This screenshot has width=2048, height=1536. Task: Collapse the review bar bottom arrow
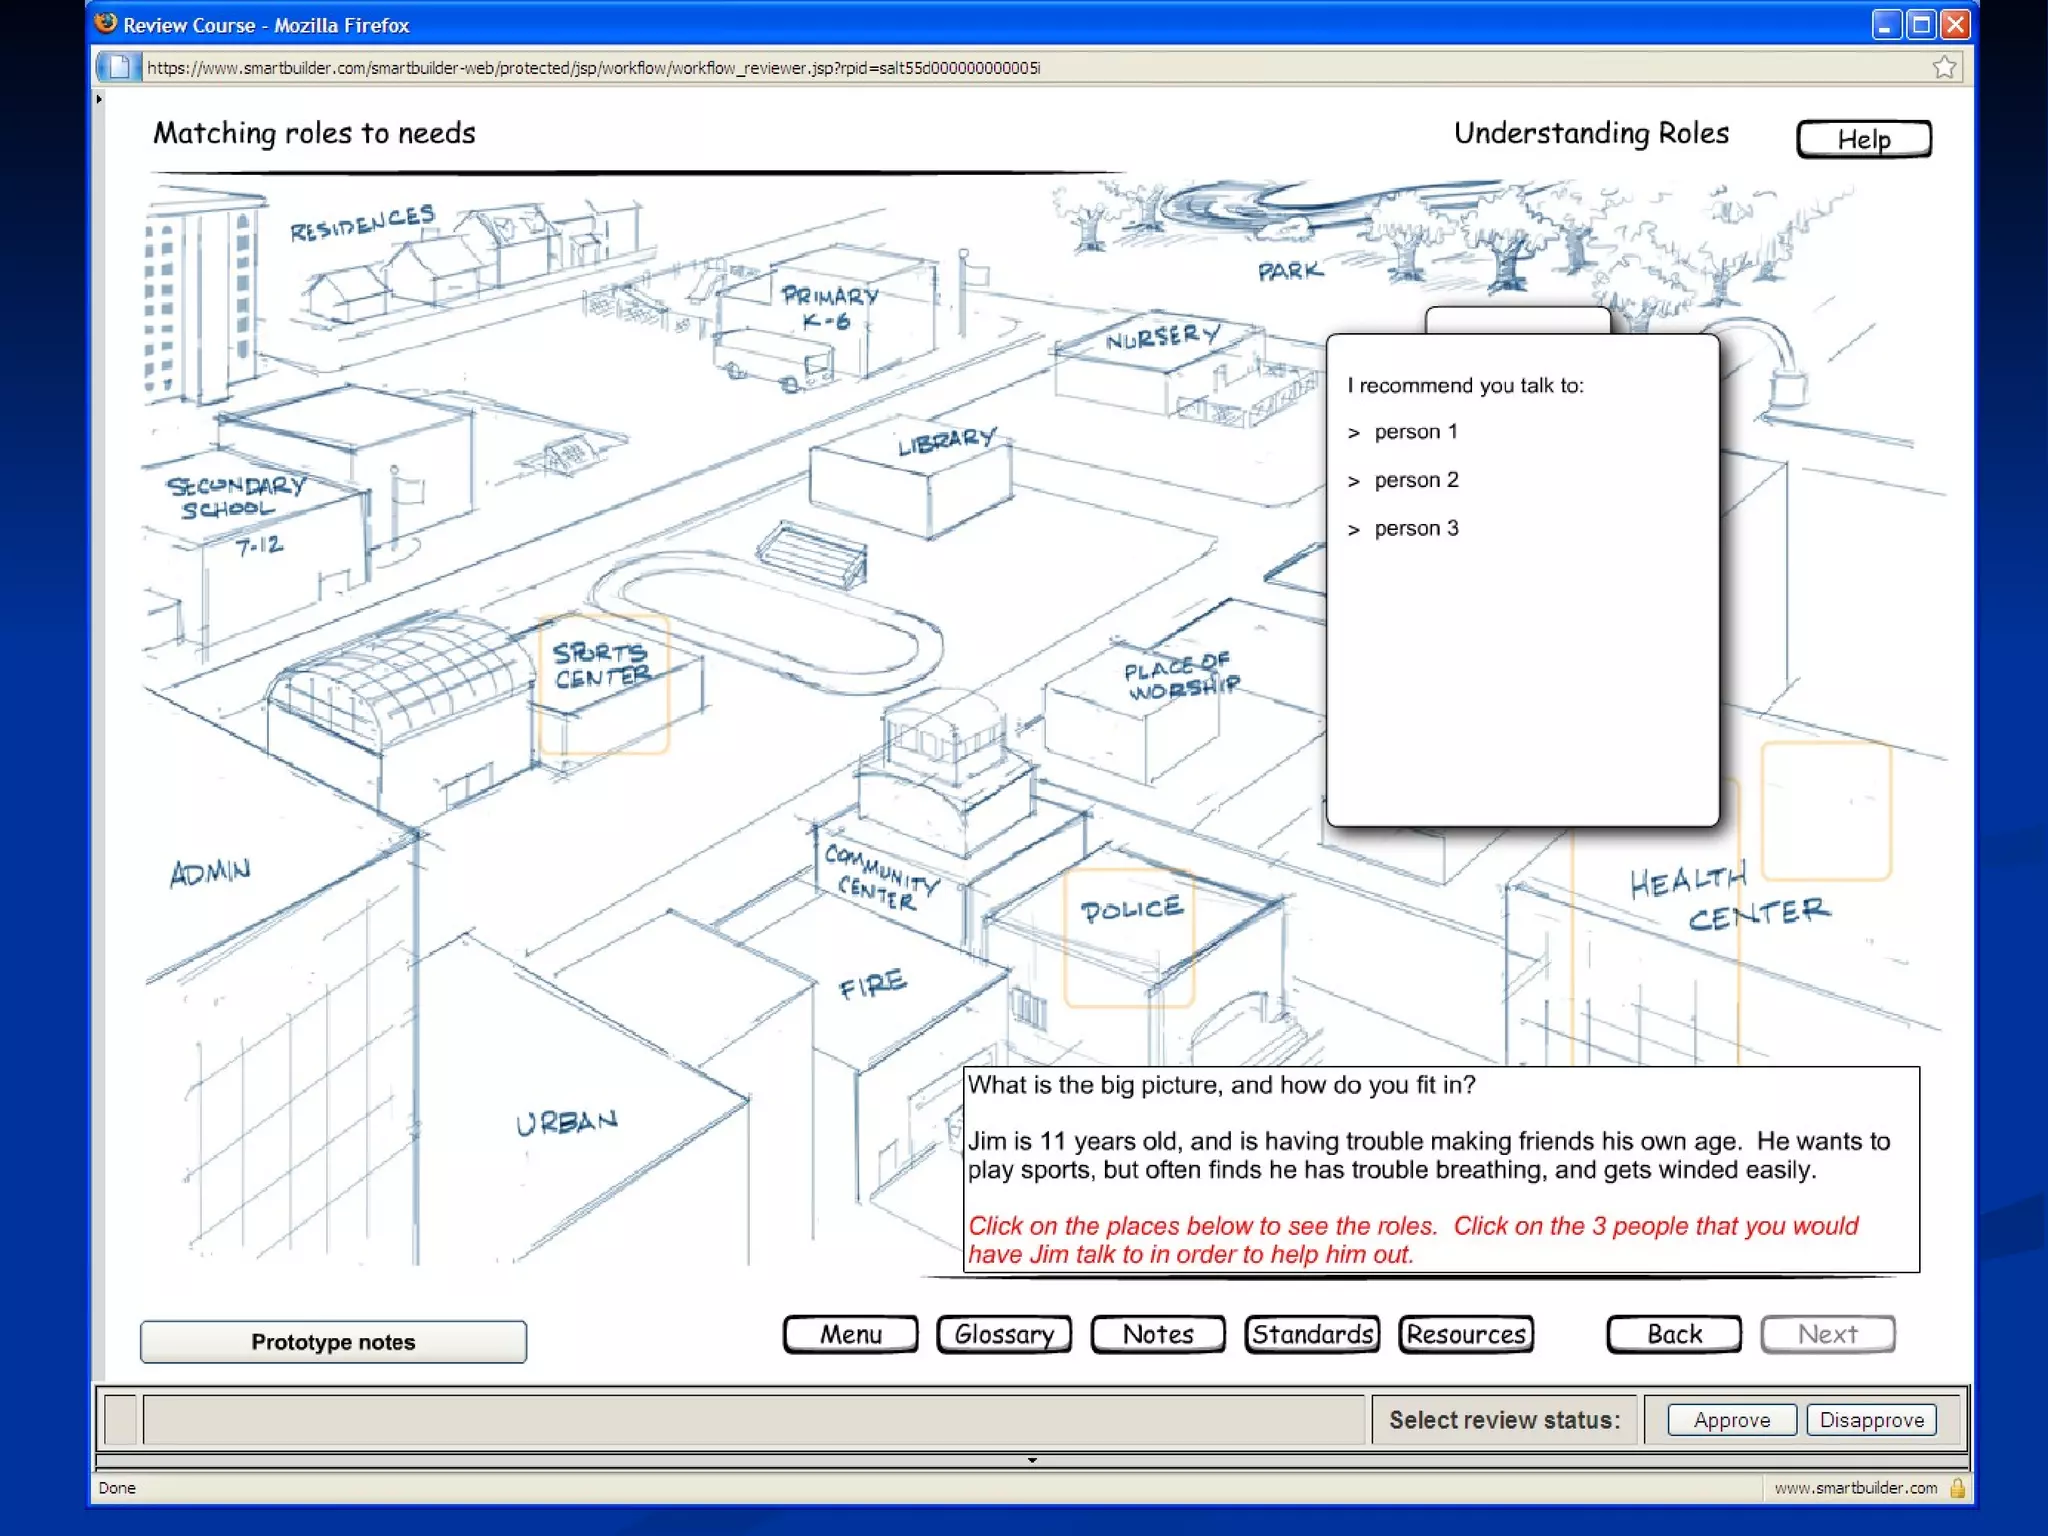click(x=1031, y=1460)
